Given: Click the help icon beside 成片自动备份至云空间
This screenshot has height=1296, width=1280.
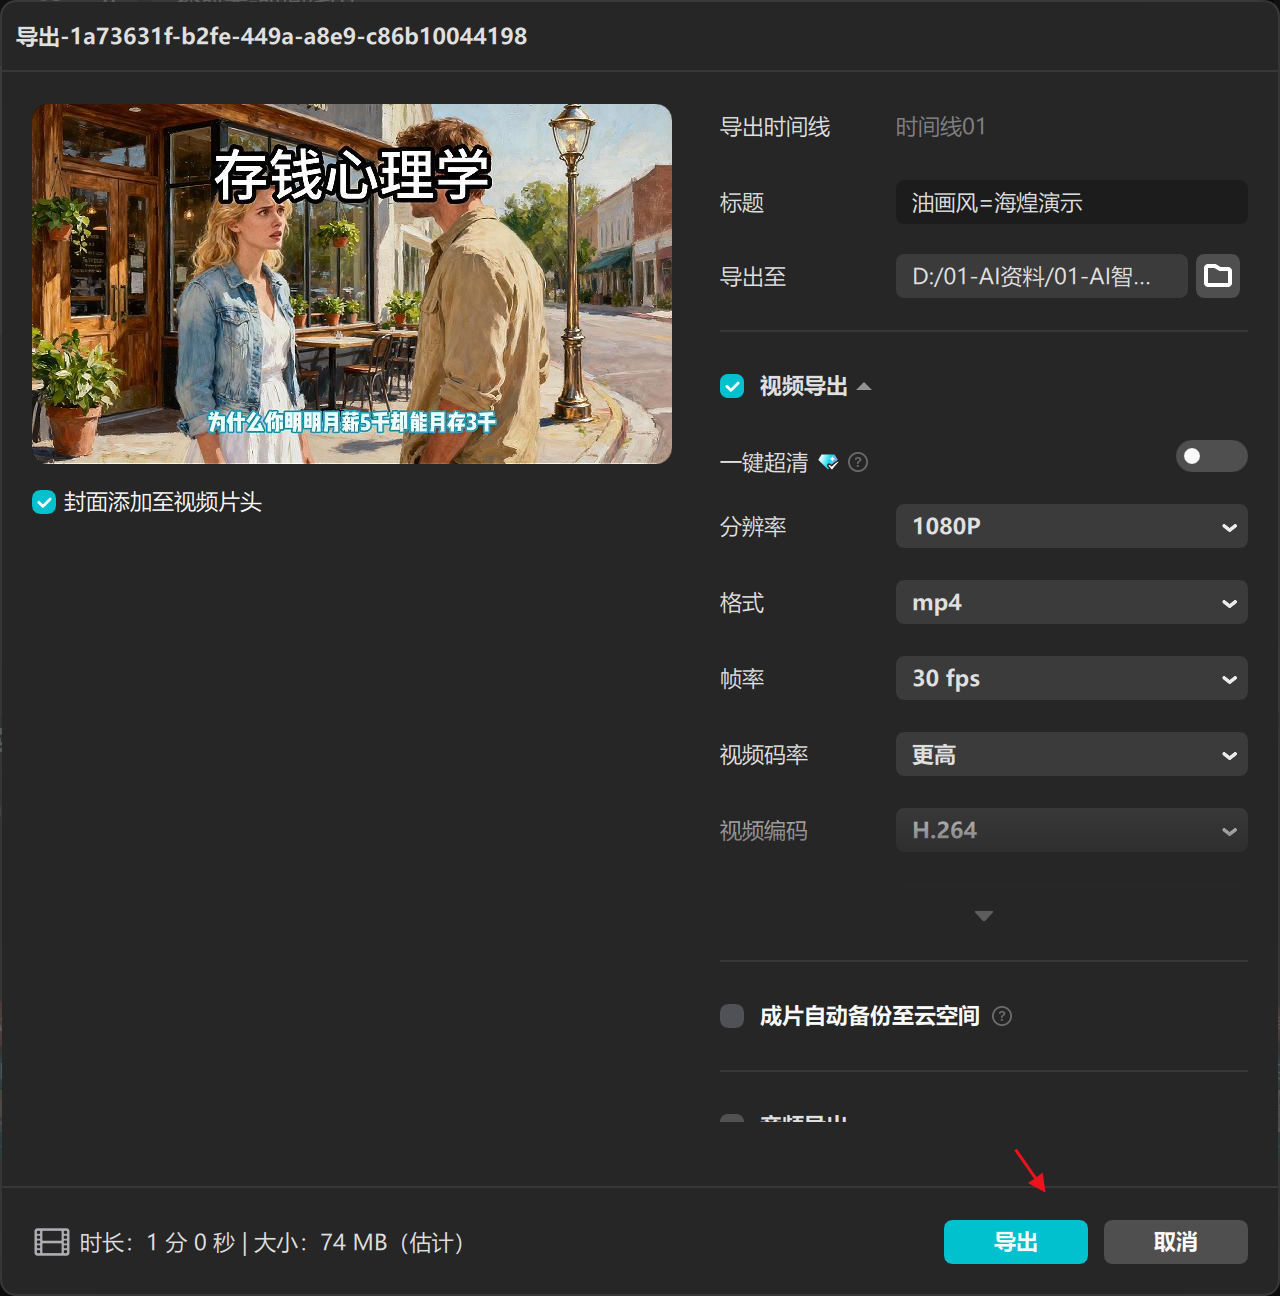Looking at the screenshot, I should 1002,1016.
